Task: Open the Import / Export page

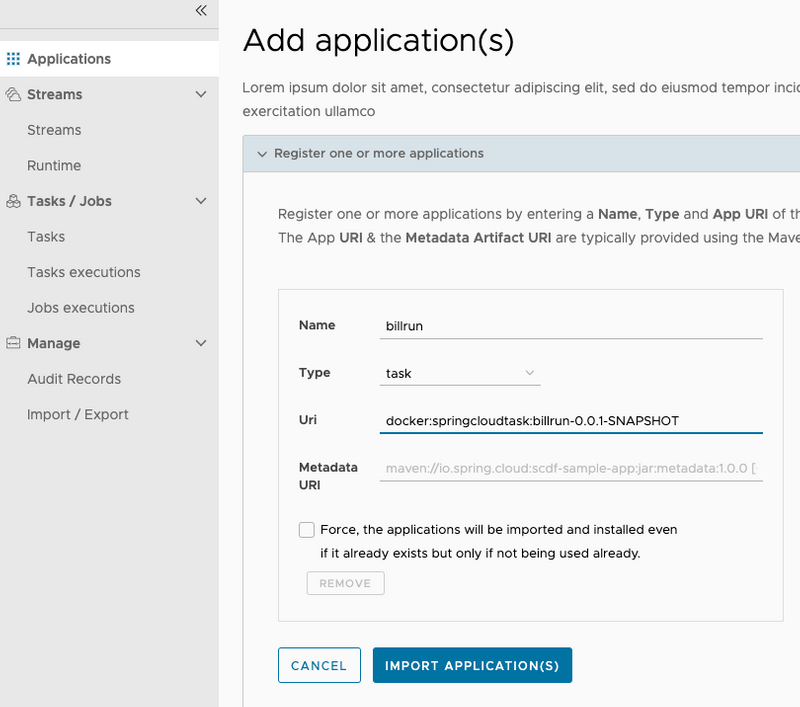Action: coord(78,415)
